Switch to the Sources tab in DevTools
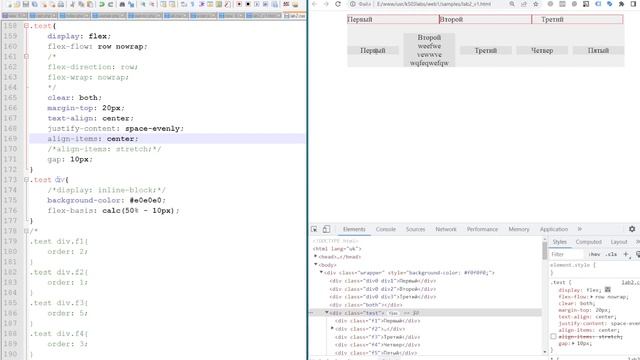 pyautogui.click(x=416, y=229)
